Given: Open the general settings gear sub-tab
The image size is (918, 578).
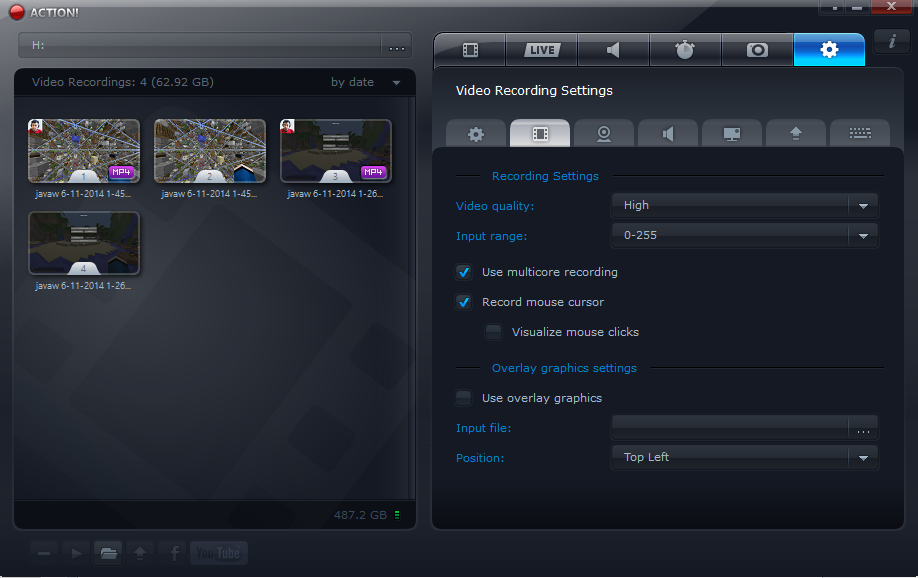Looking at the screenshot, I should pyautogui.click(x=476, y=134).
